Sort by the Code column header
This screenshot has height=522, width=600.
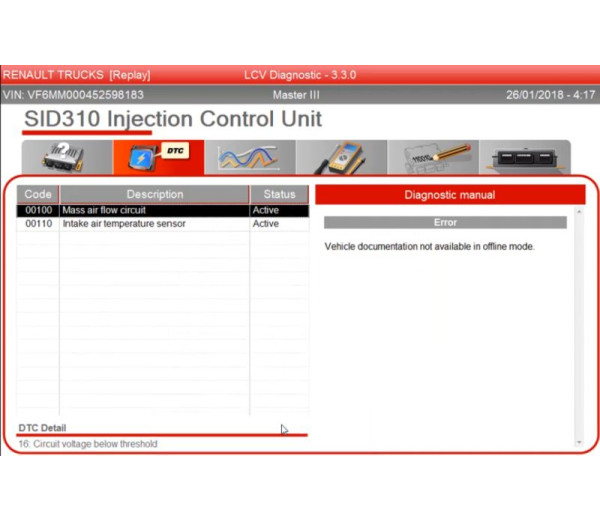[38, 194]
